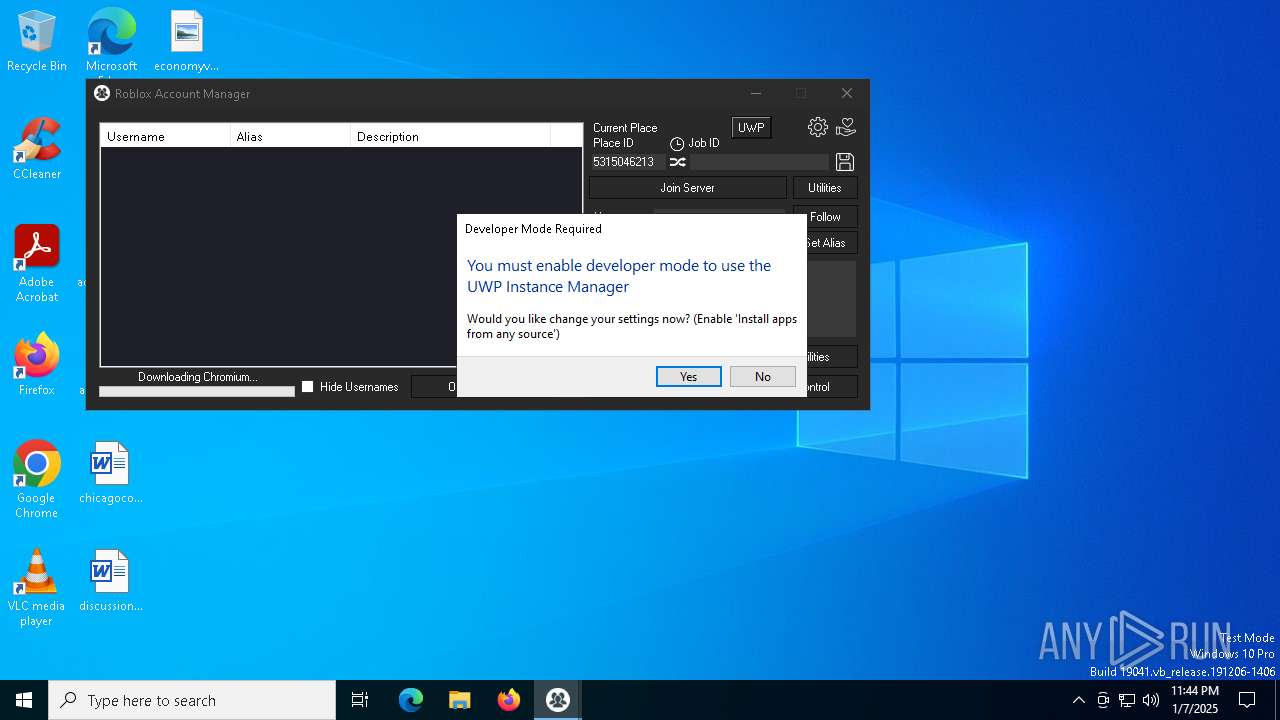The image size is (1280, 720).
Task: Open the settings gear in Account Manager
Action: tap(818, 127)
